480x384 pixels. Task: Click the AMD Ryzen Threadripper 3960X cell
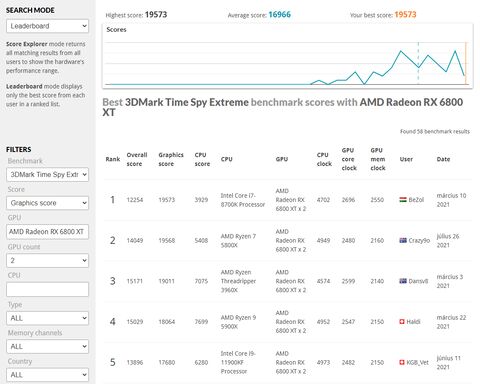(238, 281)
